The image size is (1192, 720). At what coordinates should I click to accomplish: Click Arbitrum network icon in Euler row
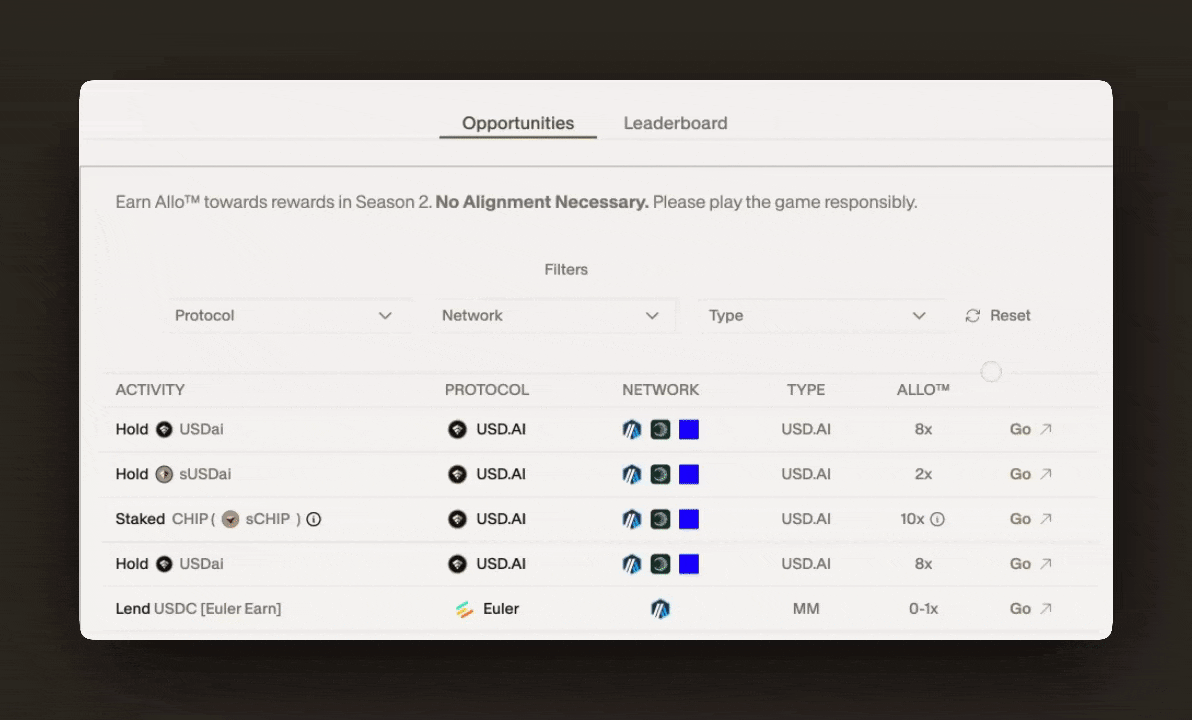(661, 609)
